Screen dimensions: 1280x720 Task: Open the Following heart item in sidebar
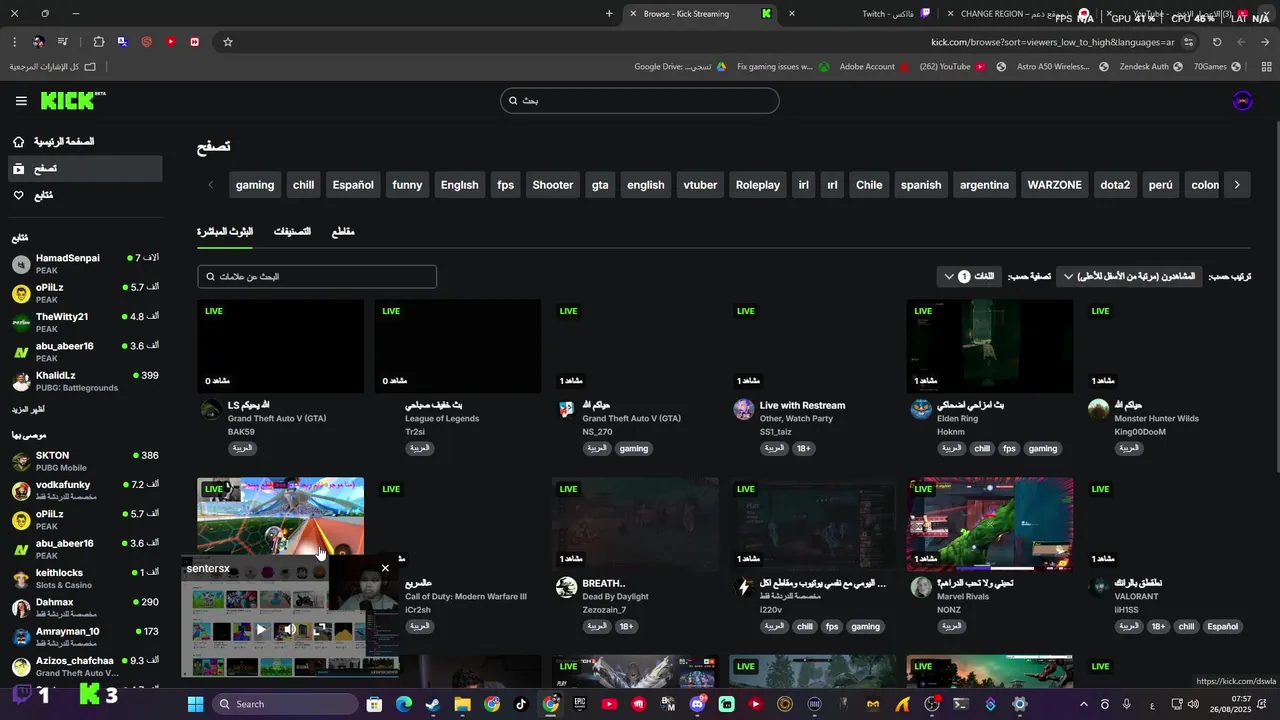pyautogui.click(x=86, y=195)
